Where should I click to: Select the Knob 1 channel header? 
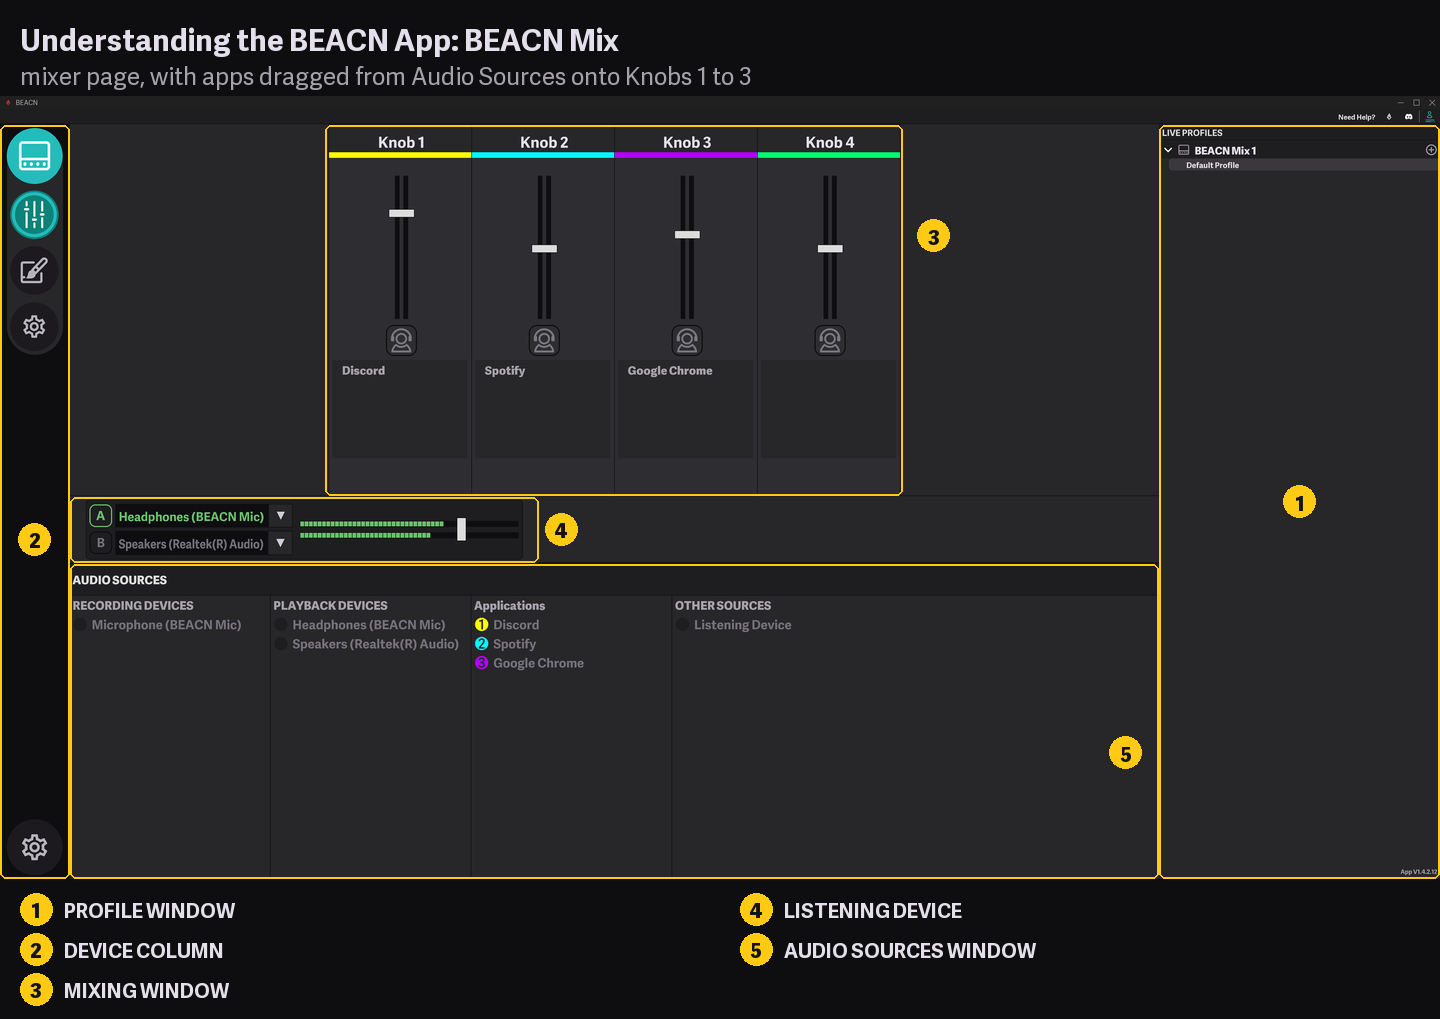401,142
